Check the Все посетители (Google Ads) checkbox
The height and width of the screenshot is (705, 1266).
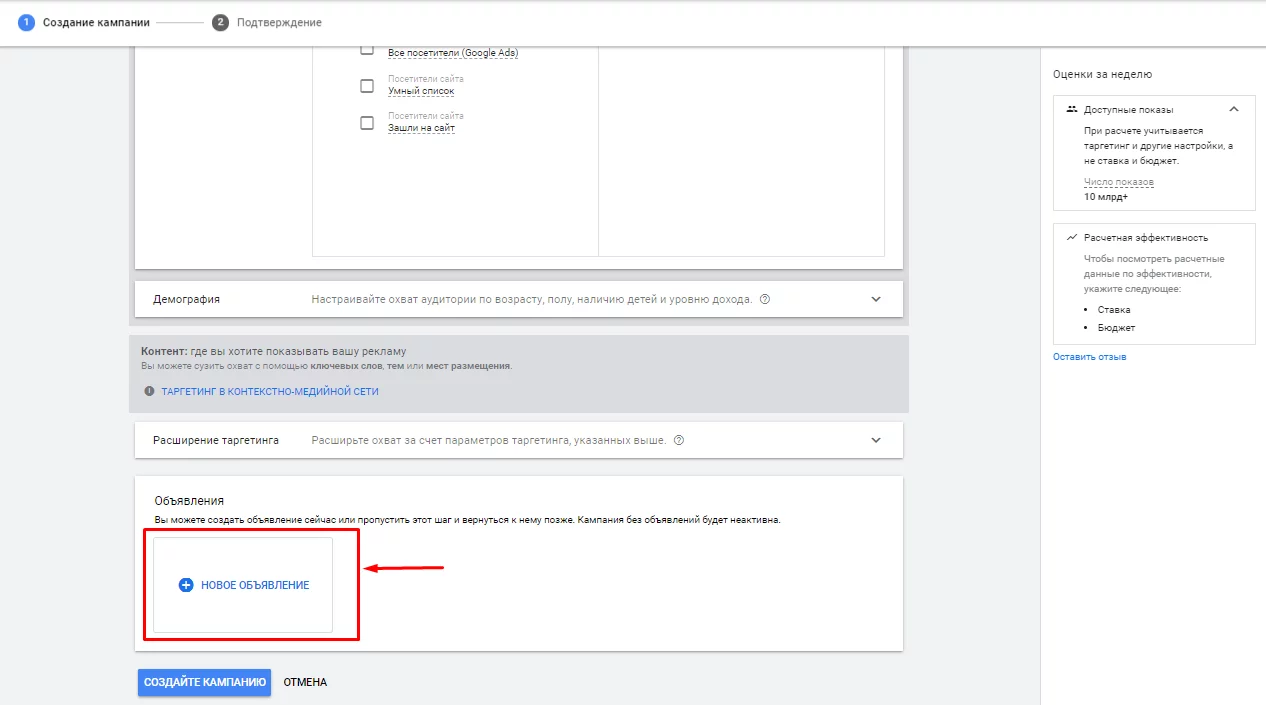(x=367, y=50)
